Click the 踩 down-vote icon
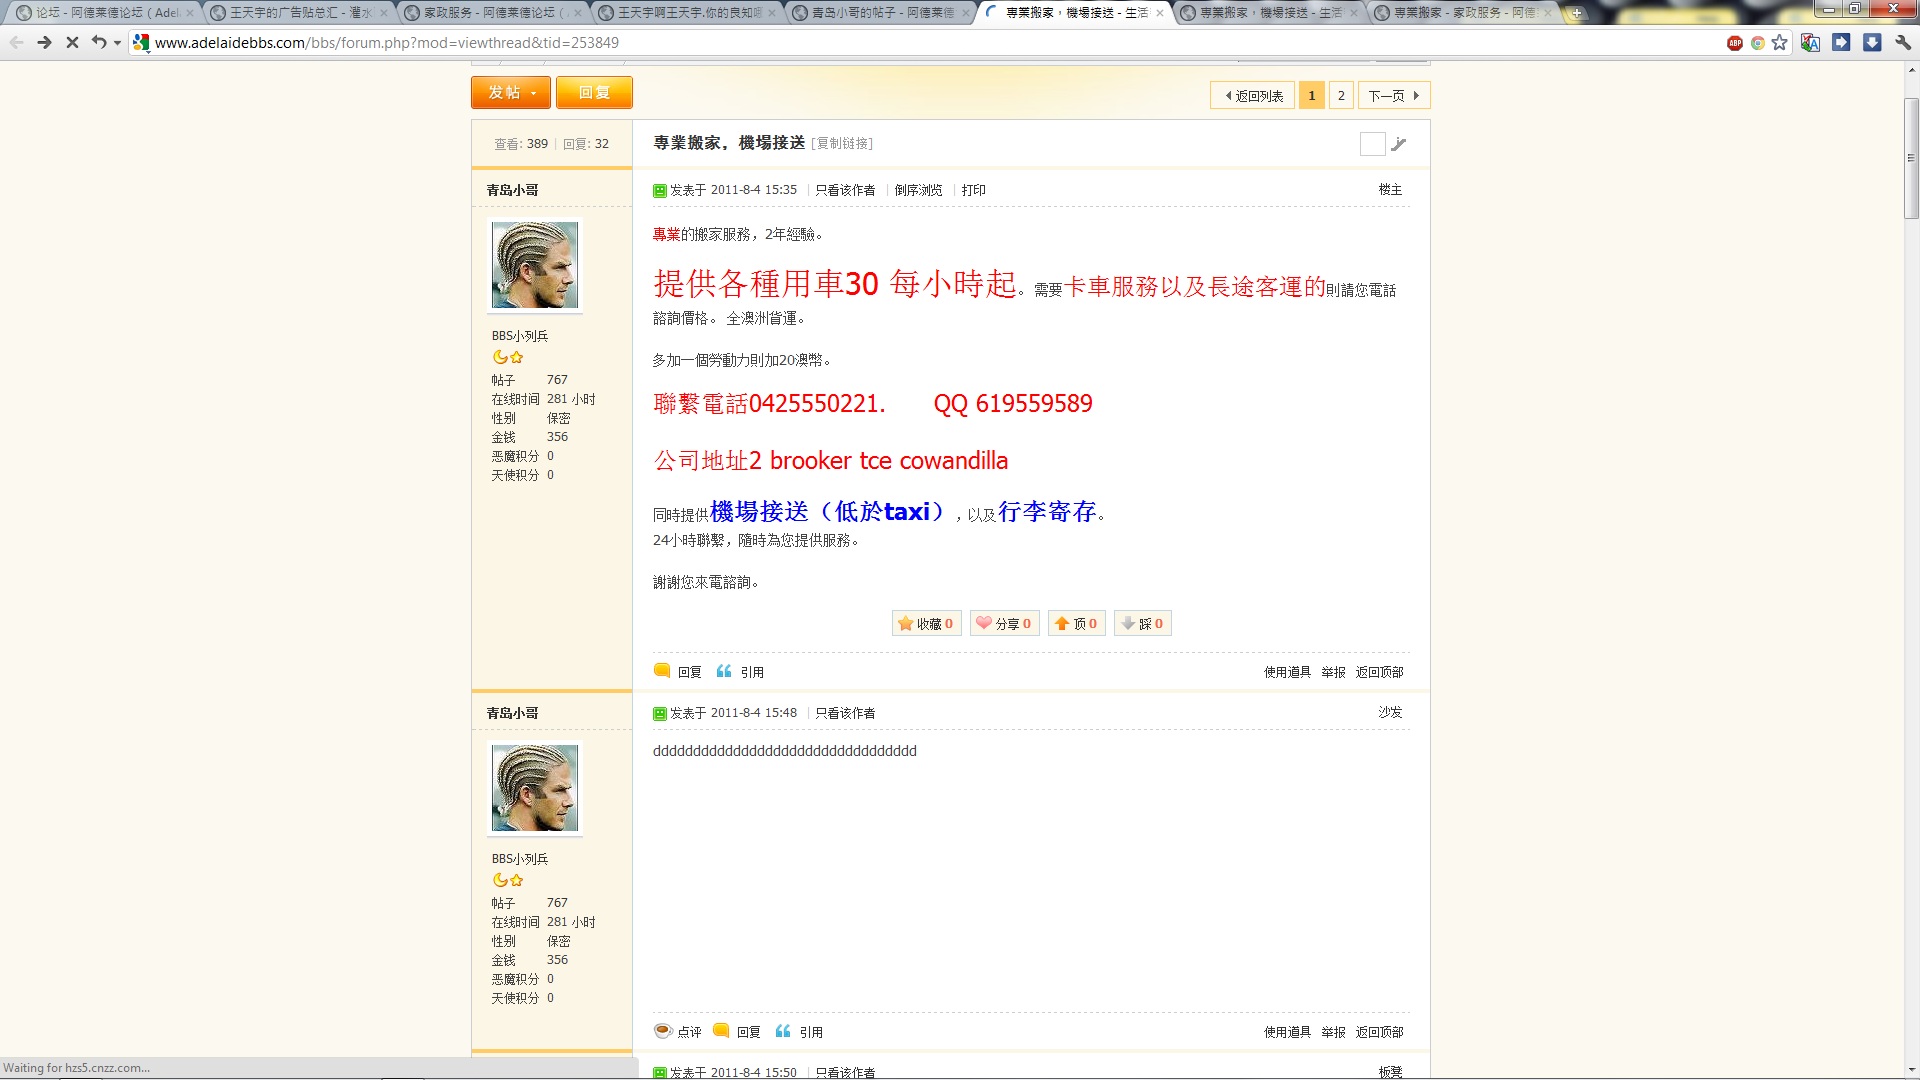1920x1080 pixels. [1128, 624]
